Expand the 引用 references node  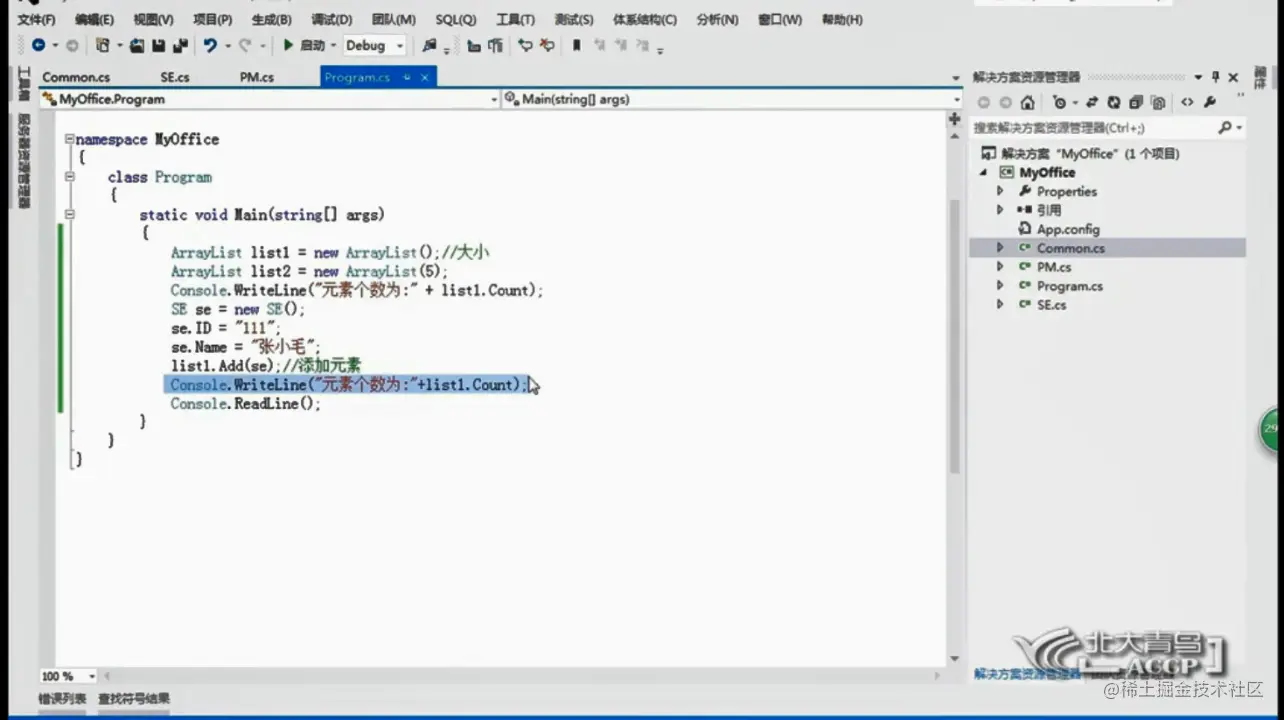[x=1000, y=210]
